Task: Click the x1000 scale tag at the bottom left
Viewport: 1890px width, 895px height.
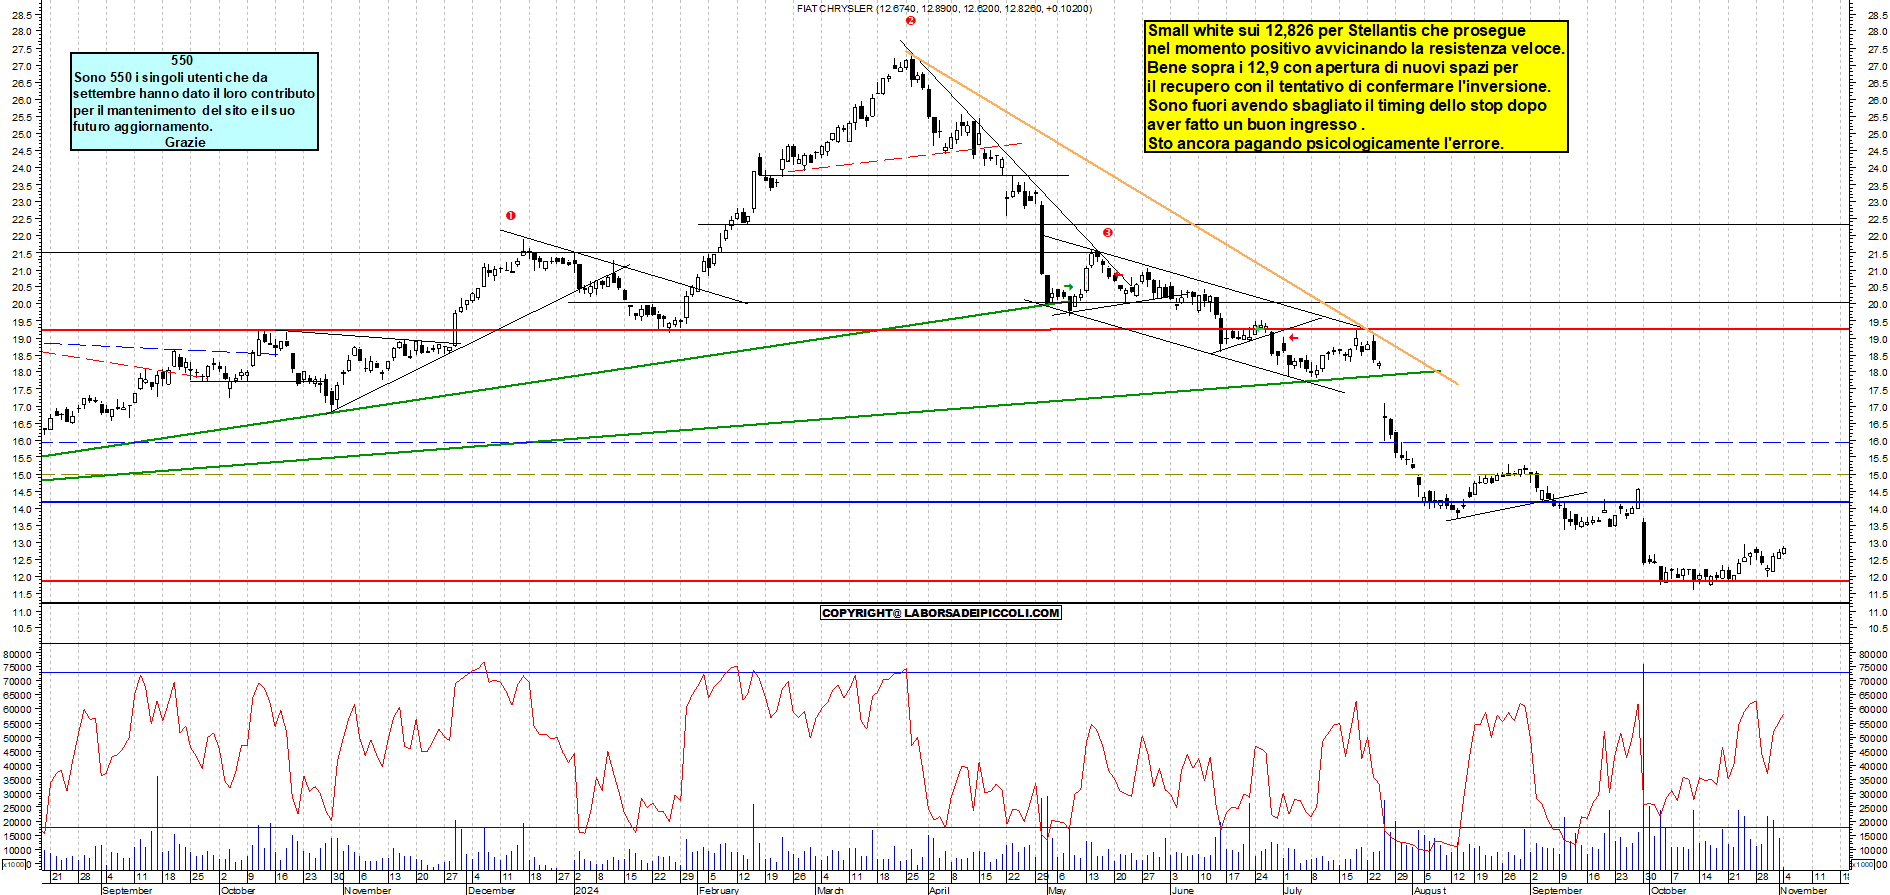Action: (14, 864)
